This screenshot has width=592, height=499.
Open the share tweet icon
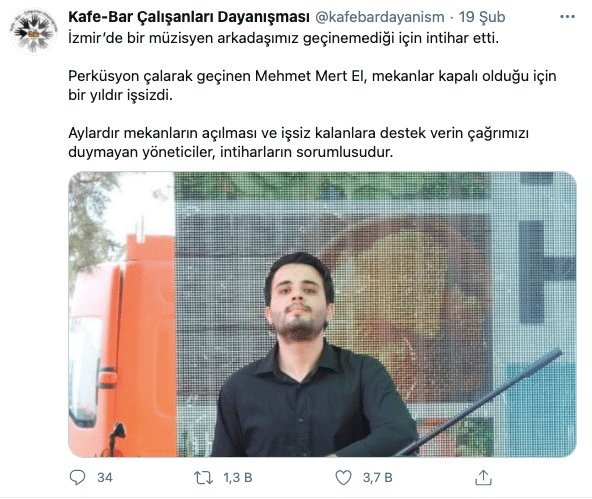483,477
